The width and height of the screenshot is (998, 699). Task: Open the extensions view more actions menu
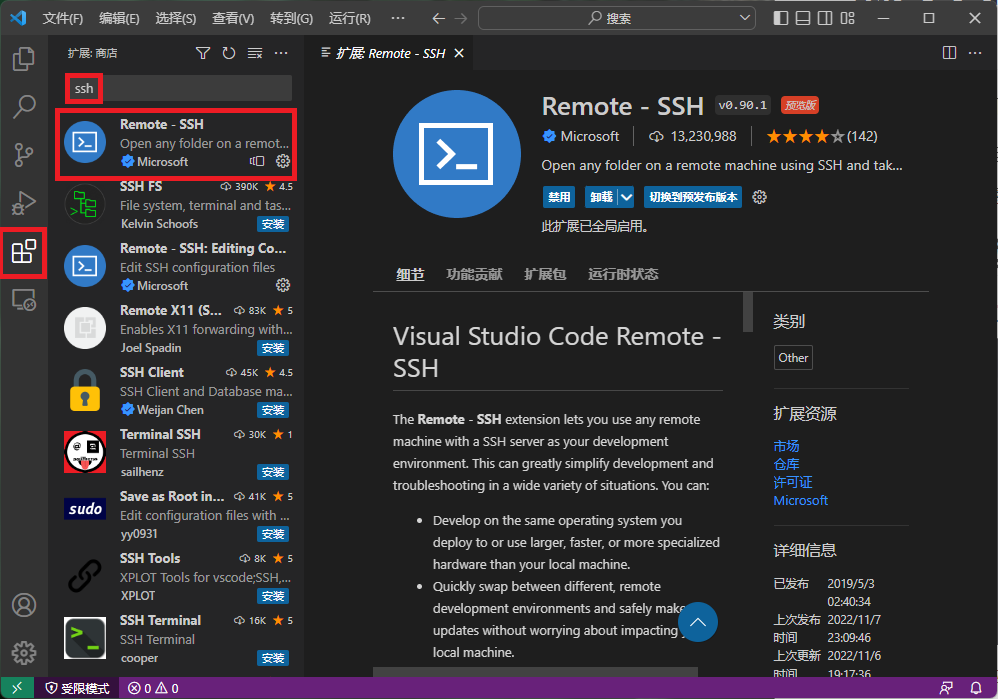(281, 53)
